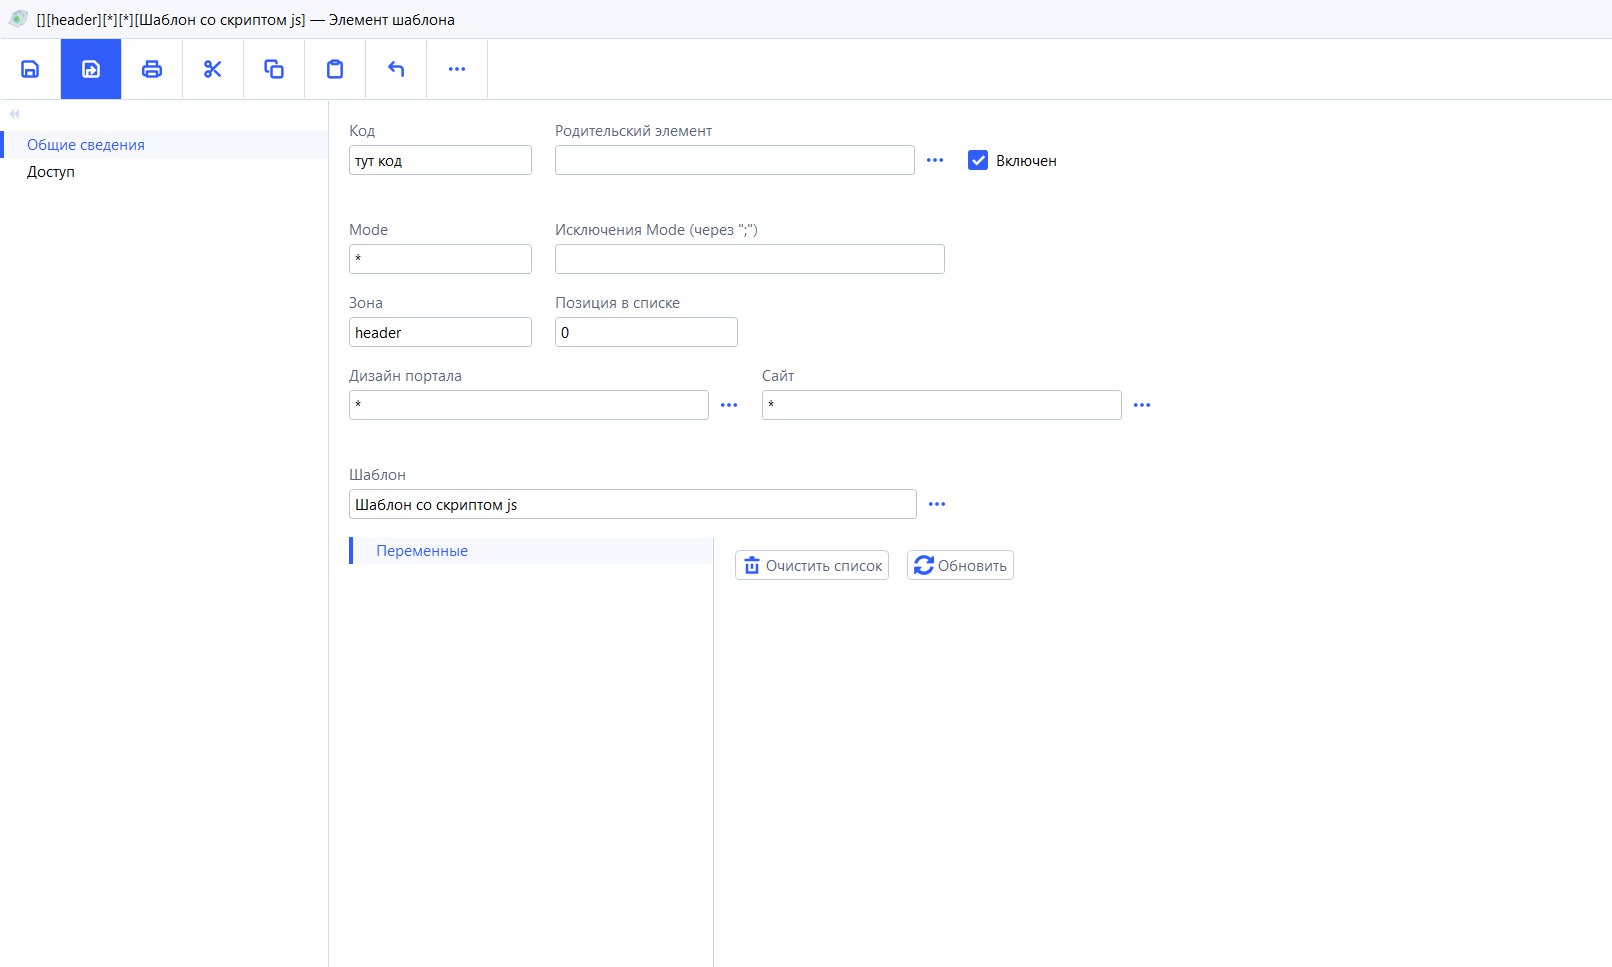Viewport: 1612px width, 967px height.
Task: Click into the Зона input field
Action: 440,333
